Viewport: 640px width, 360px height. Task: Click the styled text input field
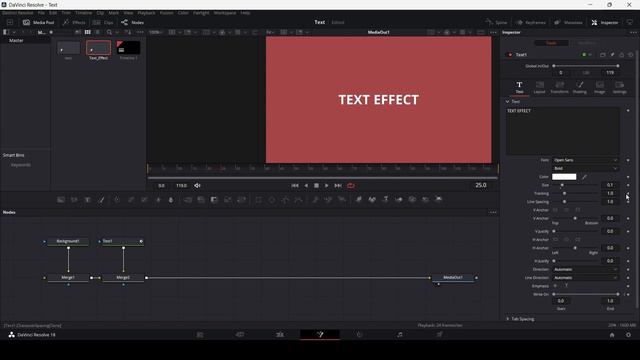coord(563,131)
